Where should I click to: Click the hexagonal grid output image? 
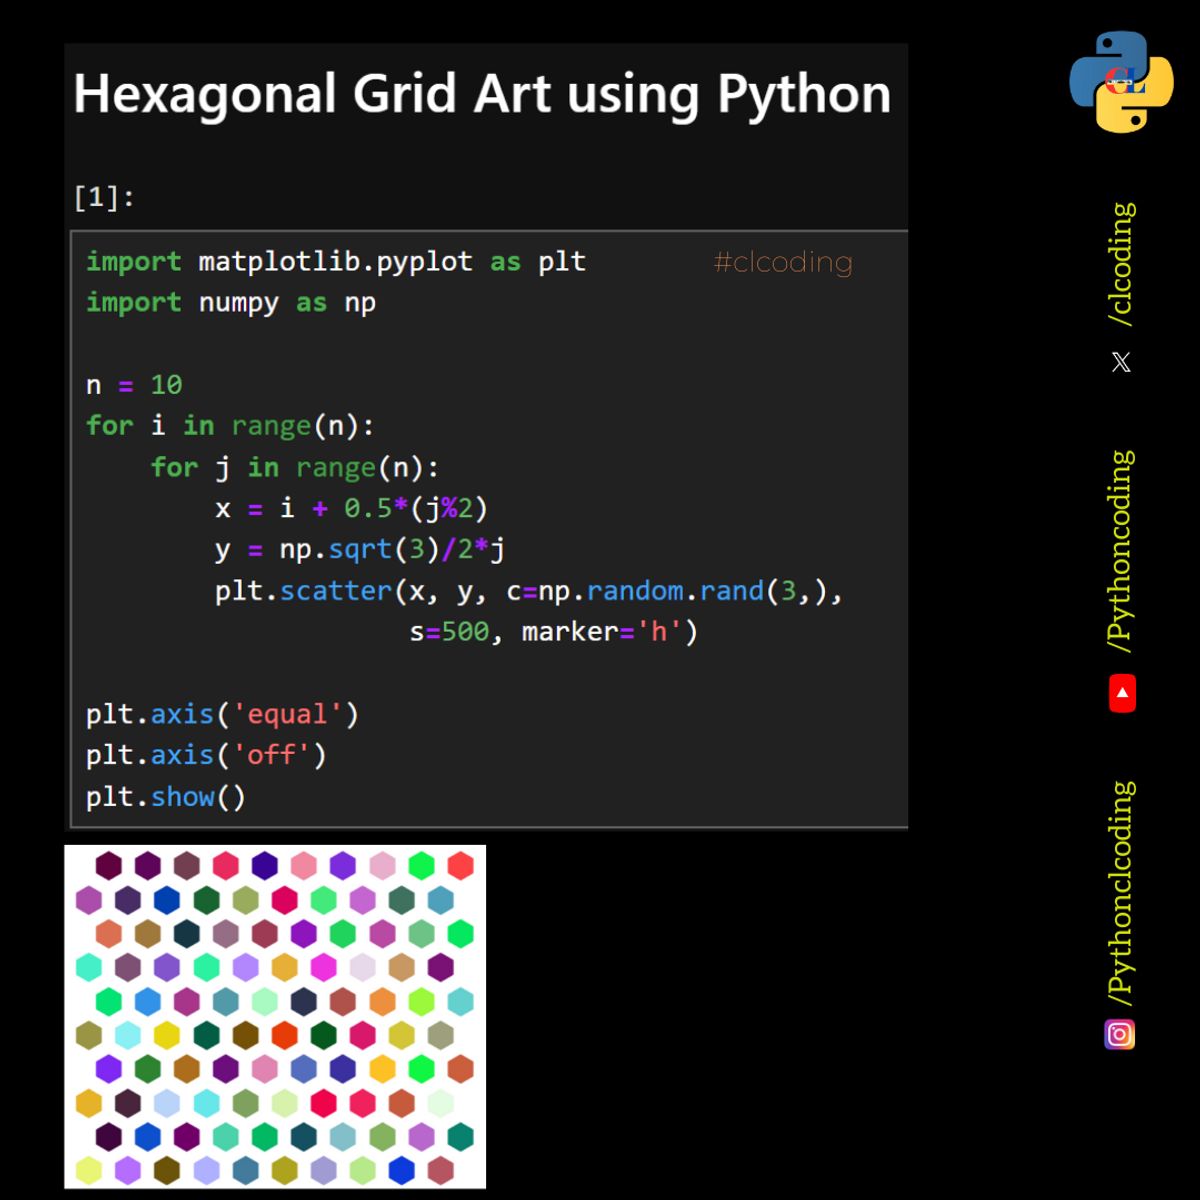275,1015
